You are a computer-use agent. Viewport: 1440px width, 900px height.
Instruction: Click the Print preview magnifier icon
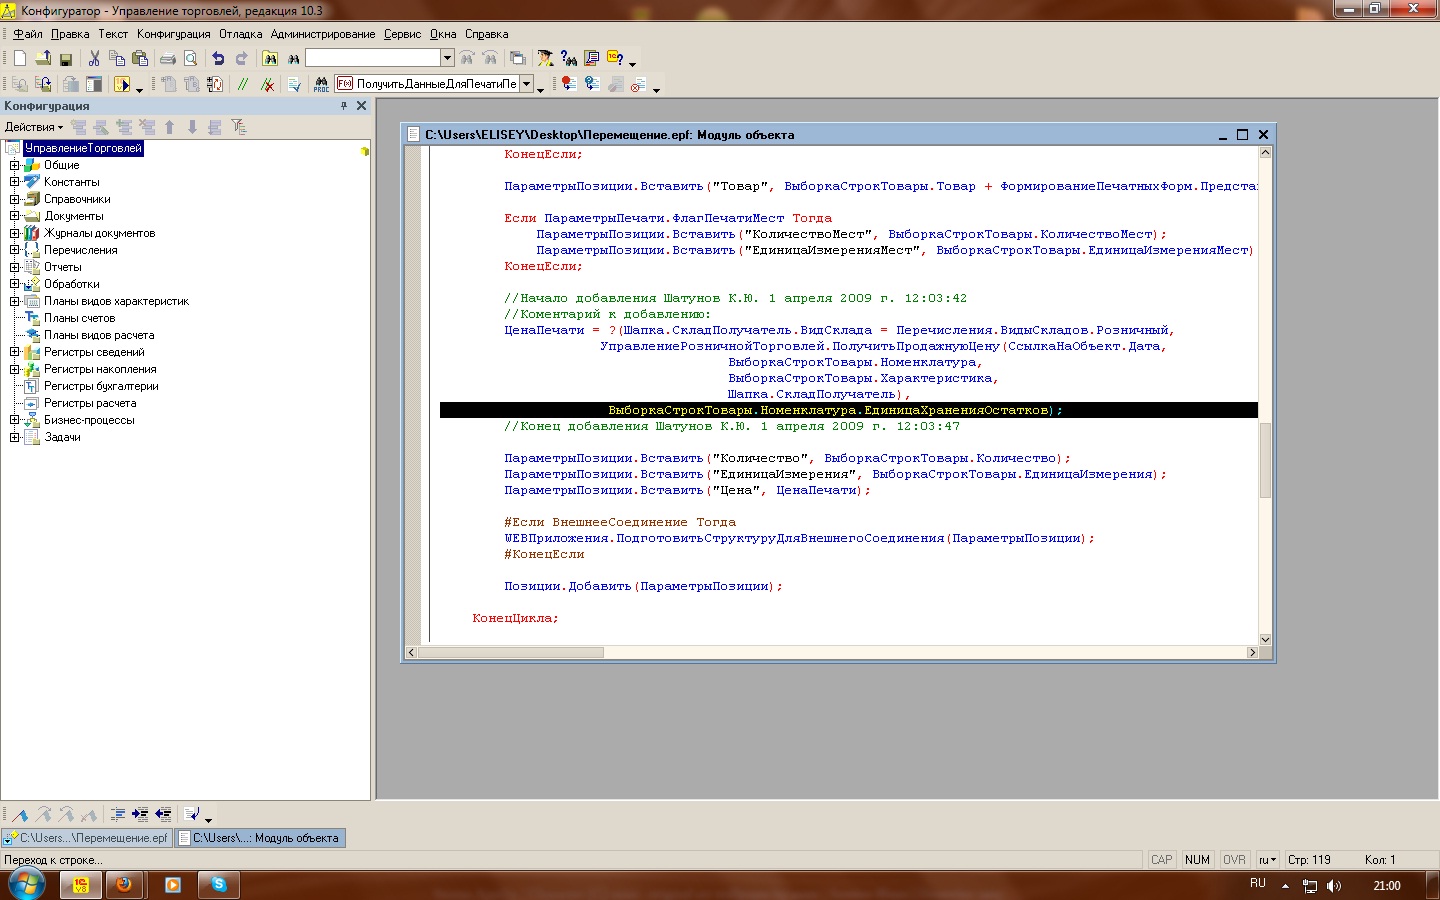point(191,59)
